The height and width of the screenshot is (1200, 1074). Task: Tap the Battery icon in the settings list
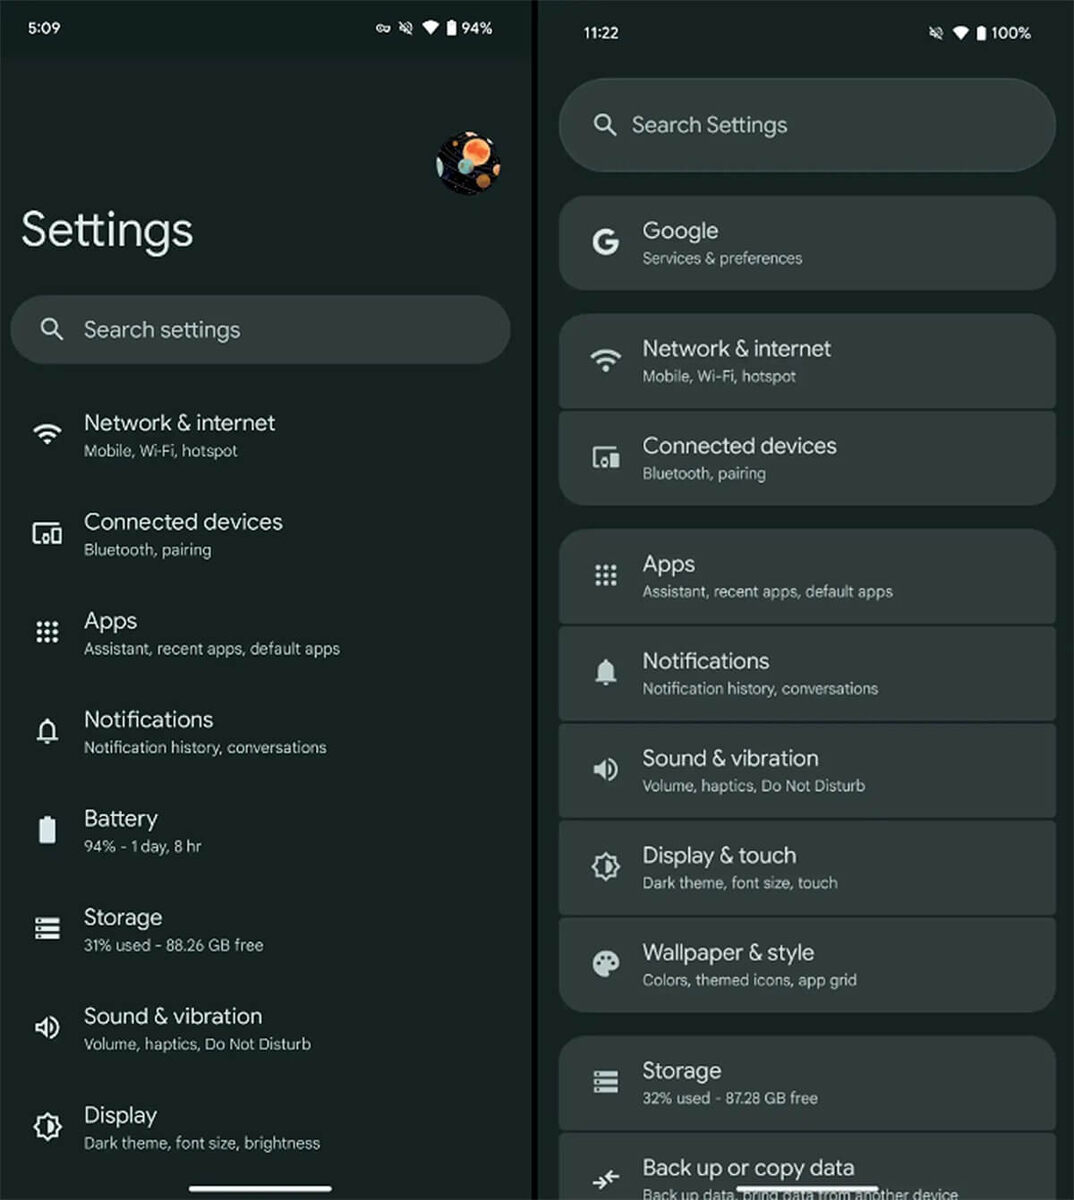pos(47,830)
